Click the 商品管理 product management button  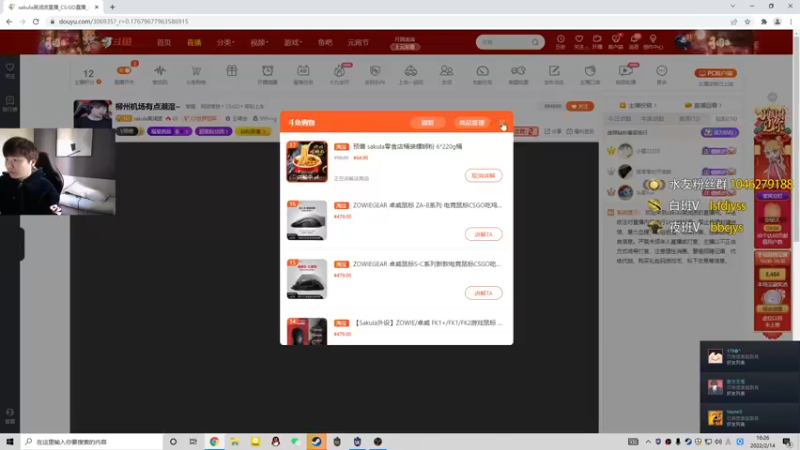click(x=471, y=123)
